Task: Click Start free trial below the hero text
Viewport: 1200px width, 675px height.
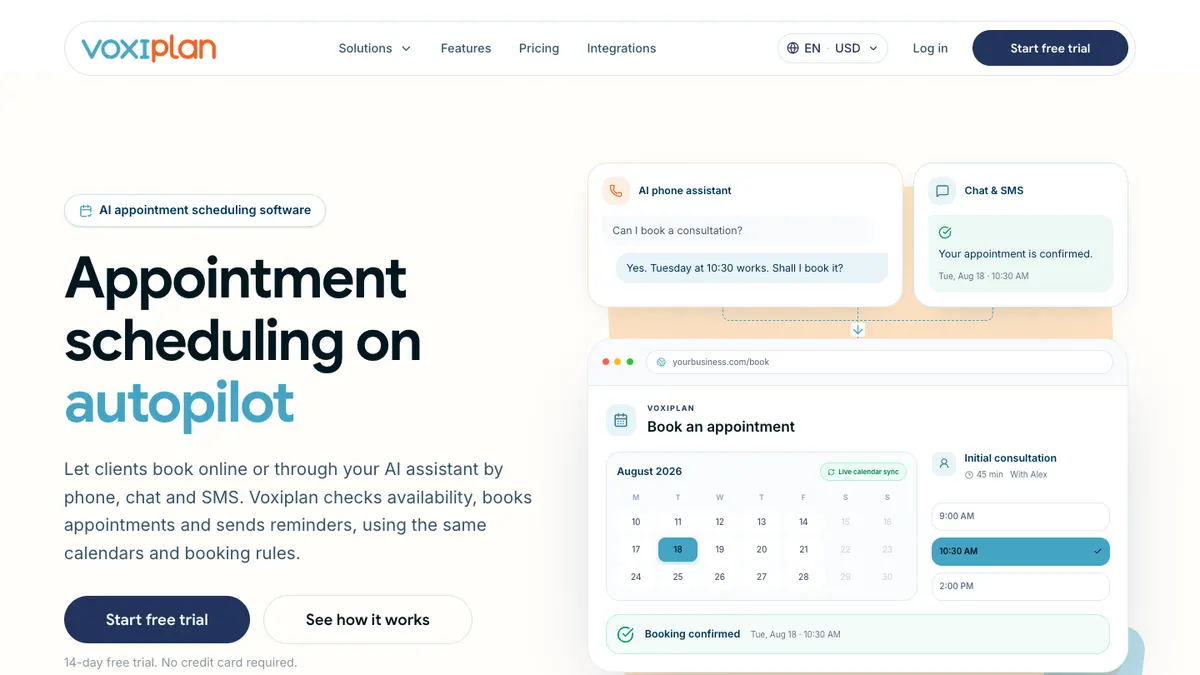Action: tap(157, 620)
